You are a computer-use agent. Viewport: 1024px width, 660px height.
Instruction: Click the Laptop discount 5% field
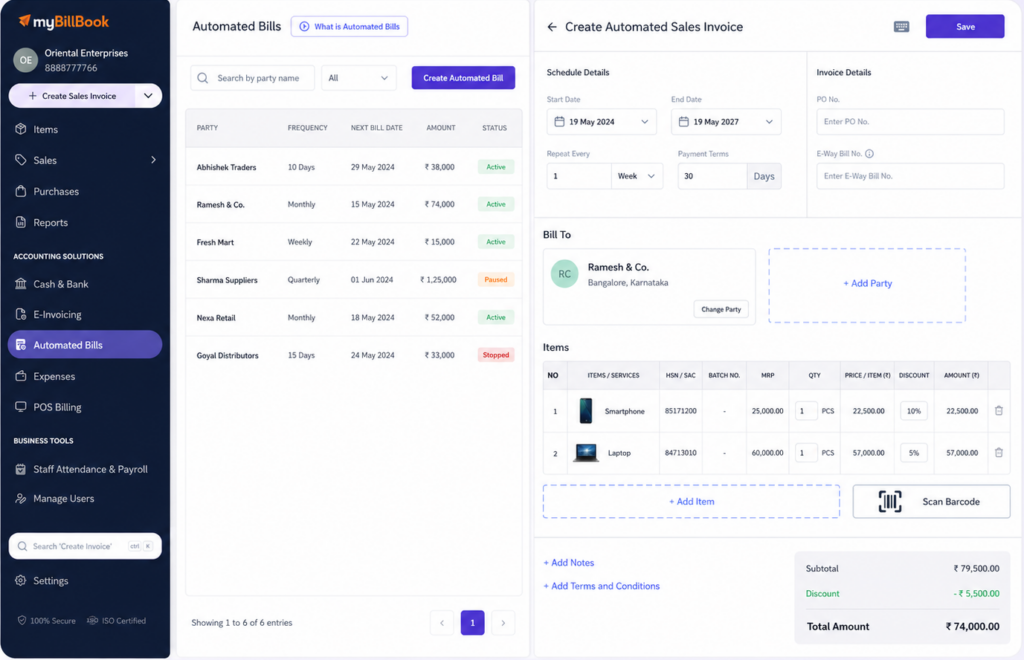914,452
